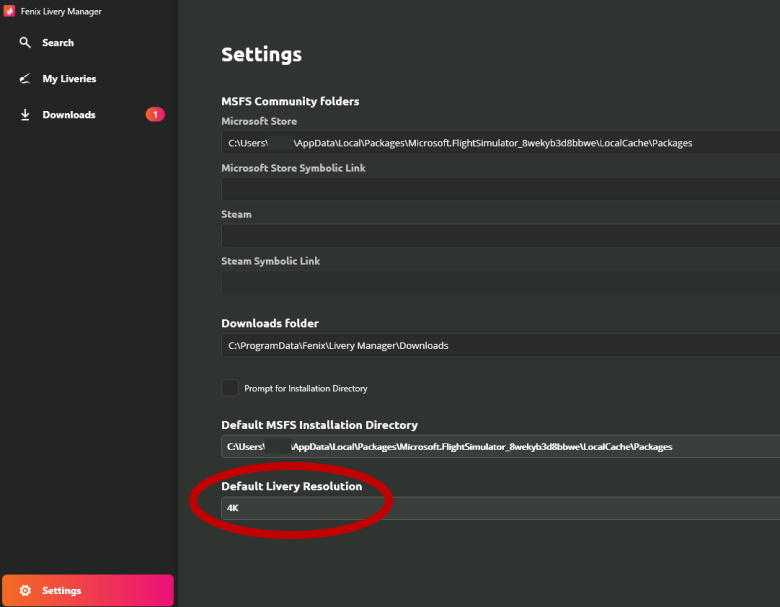
Task: Click the Steam folder field
Action: coord(500,236)
